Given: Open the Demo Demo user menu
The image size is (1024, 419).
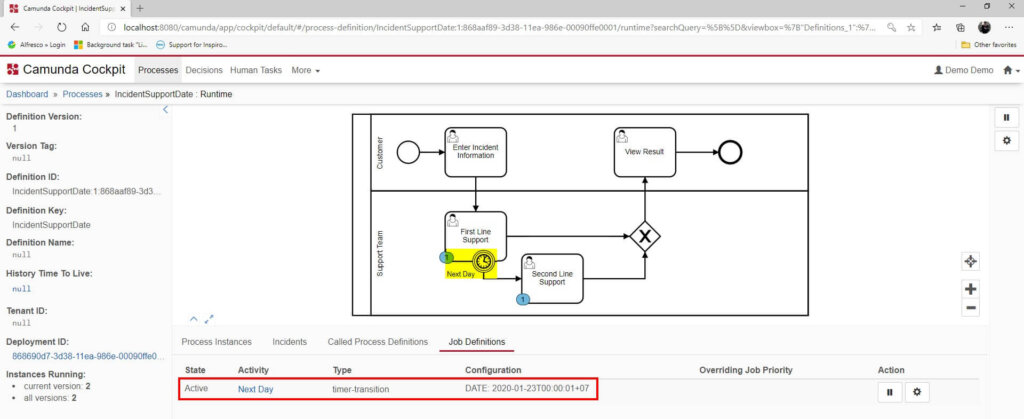Looking at the screenshot, I should point(964,70).
